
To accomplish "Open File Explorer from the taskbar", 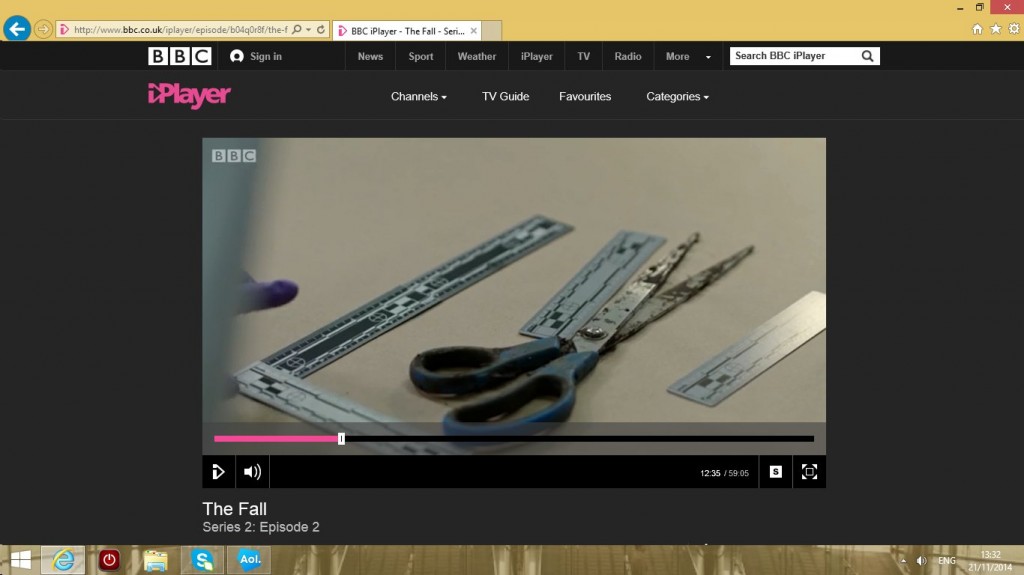I will point(155,560).
